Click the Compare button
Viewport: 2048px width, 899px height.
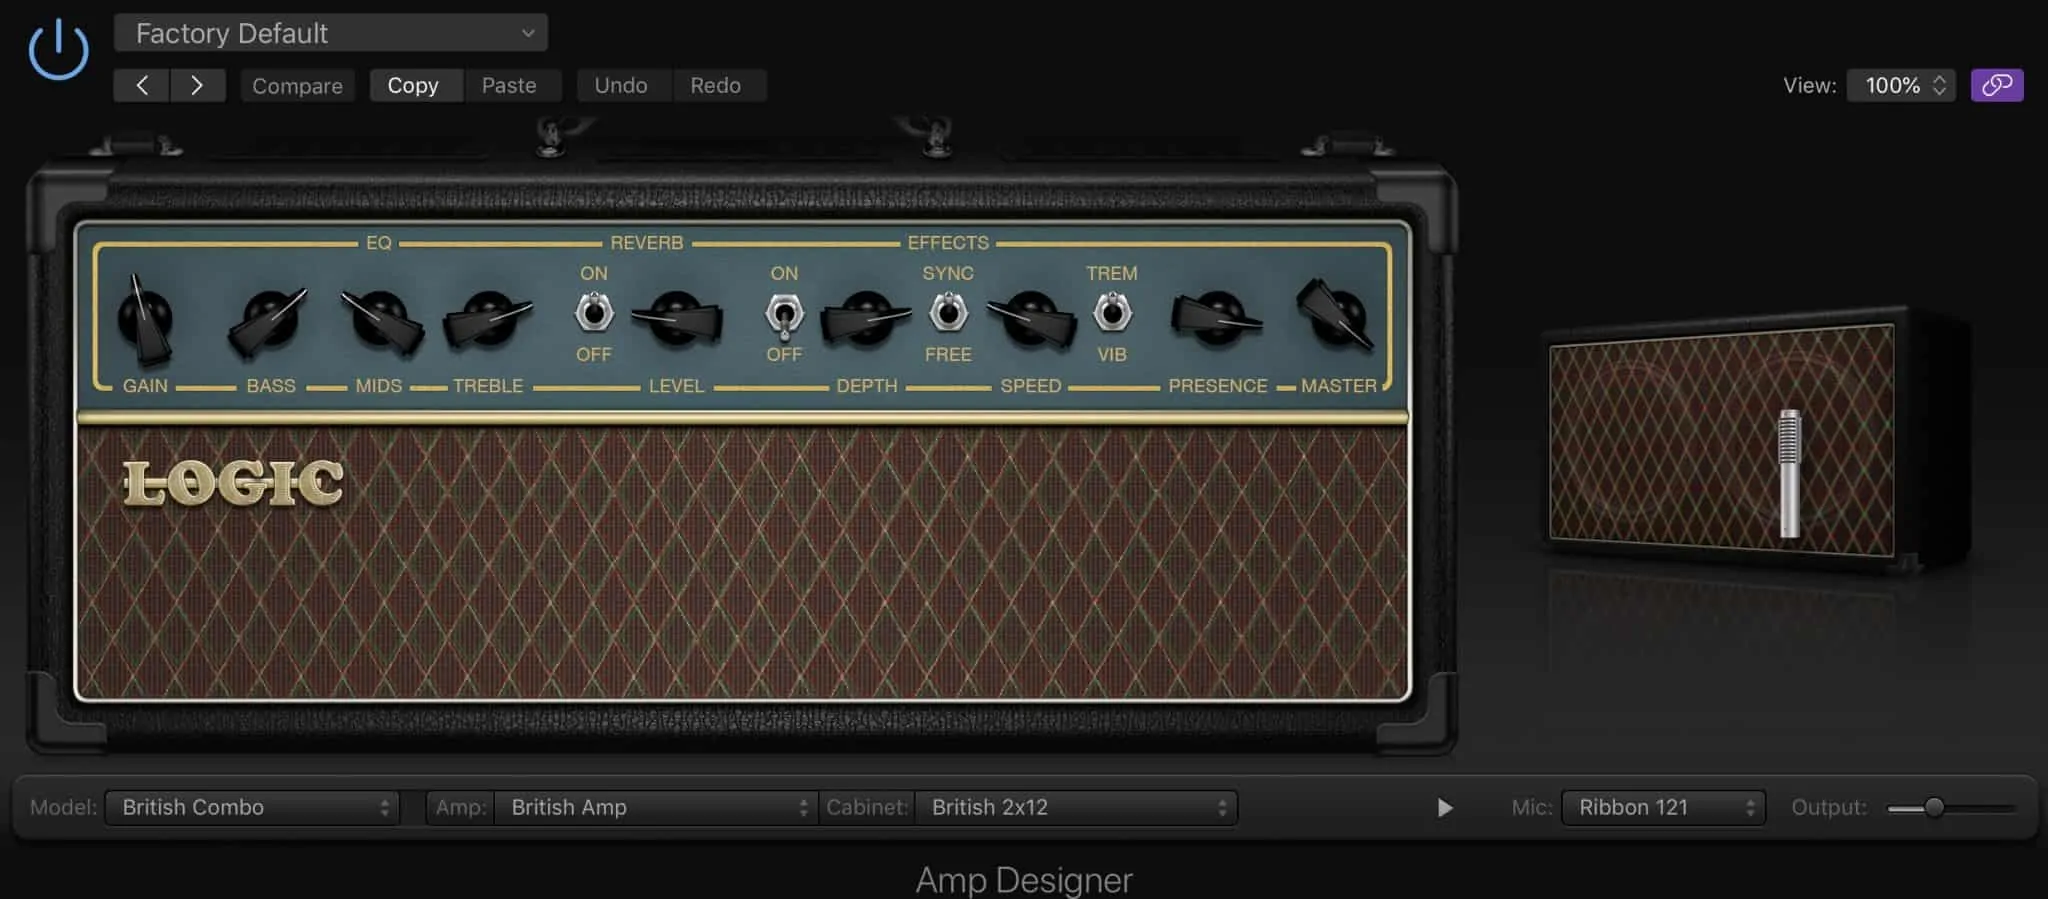pos(297,85)
